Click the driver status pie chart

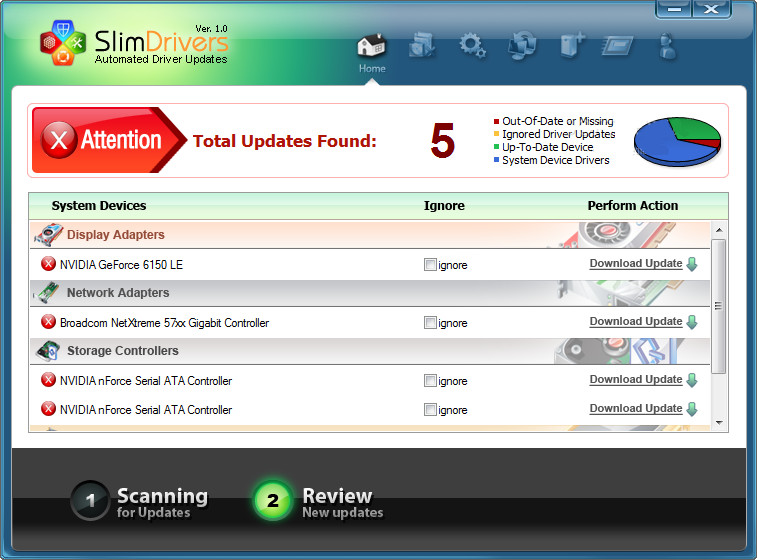[x=677, y=141]
